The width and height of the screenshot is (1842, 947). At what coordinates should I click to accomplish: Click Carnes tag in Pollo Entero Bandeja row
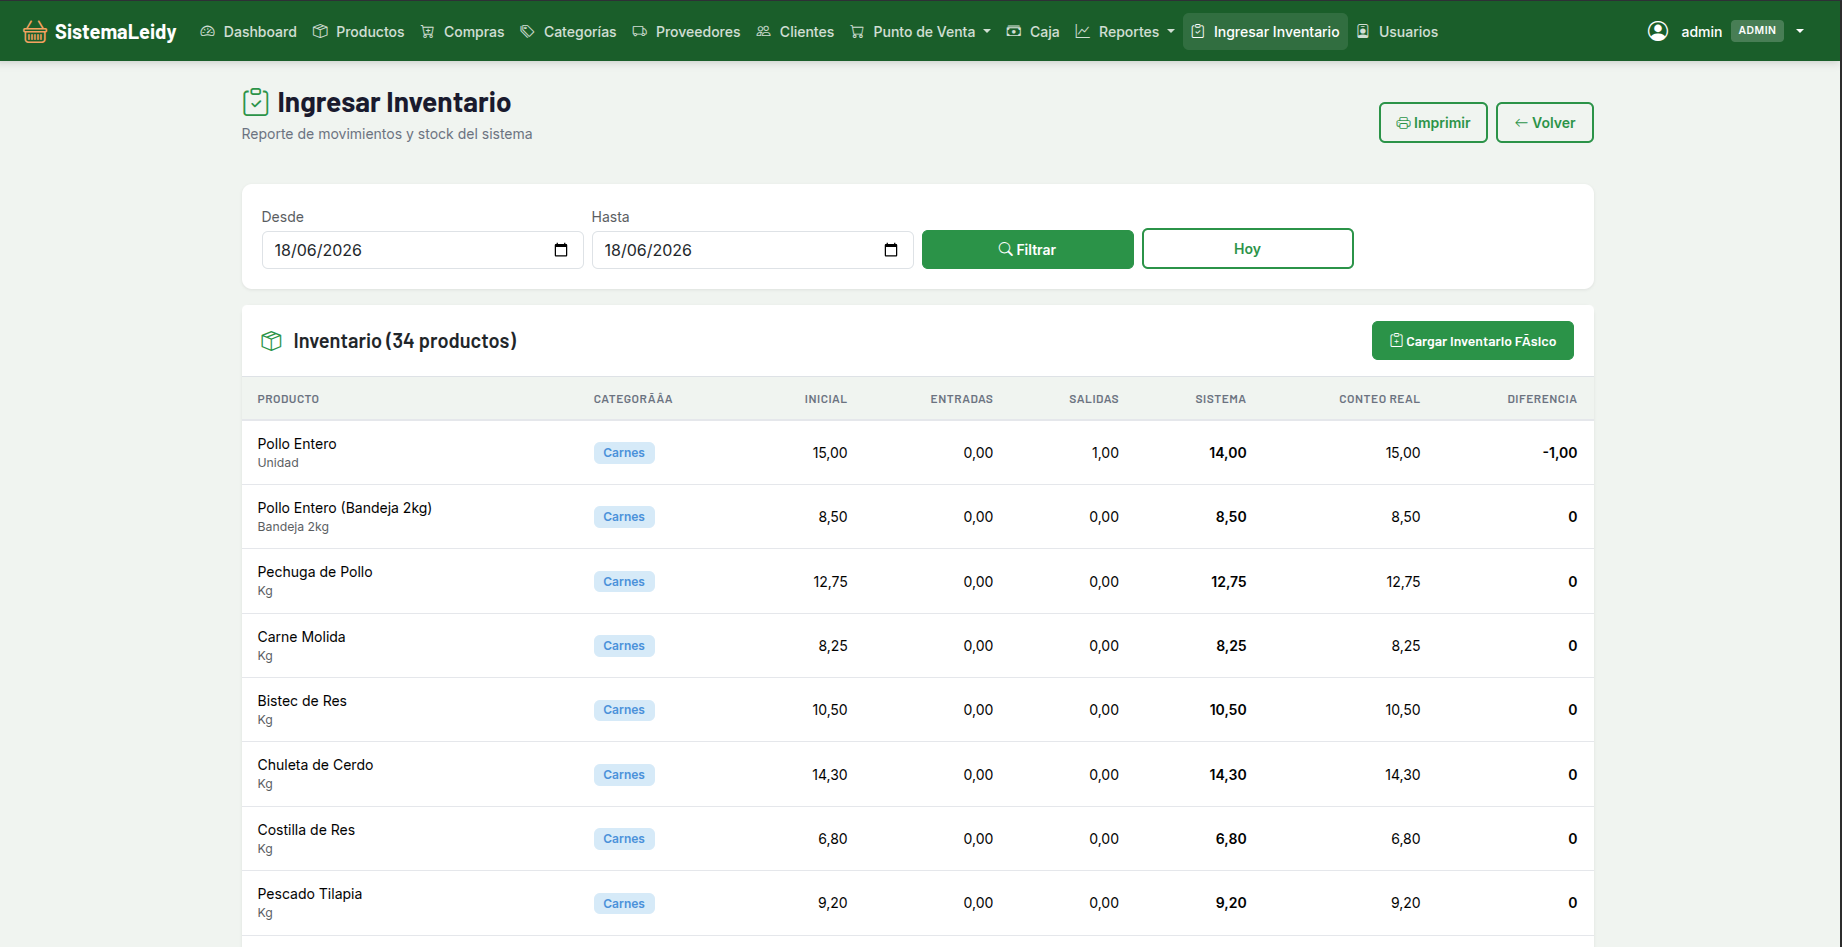pyautogui.click(x=624, y=517)
